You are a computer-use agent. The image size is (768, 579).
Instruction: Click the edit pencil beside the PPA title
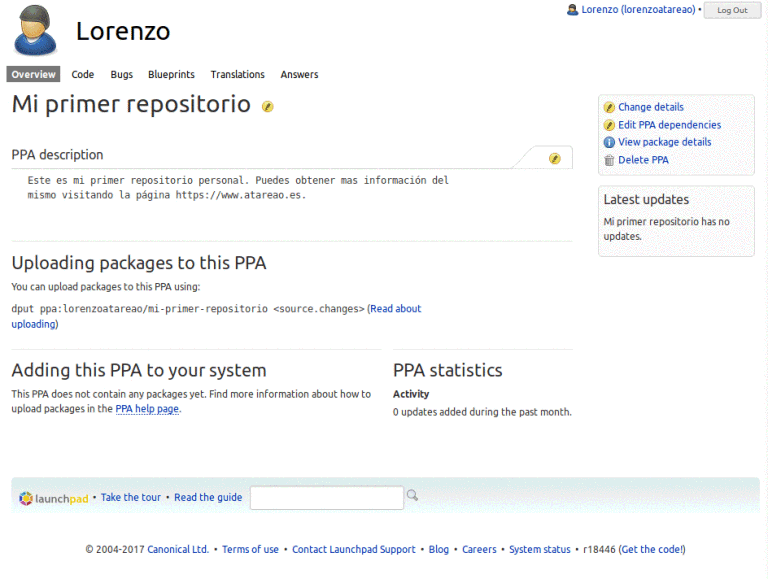click(x=267, y=106)
